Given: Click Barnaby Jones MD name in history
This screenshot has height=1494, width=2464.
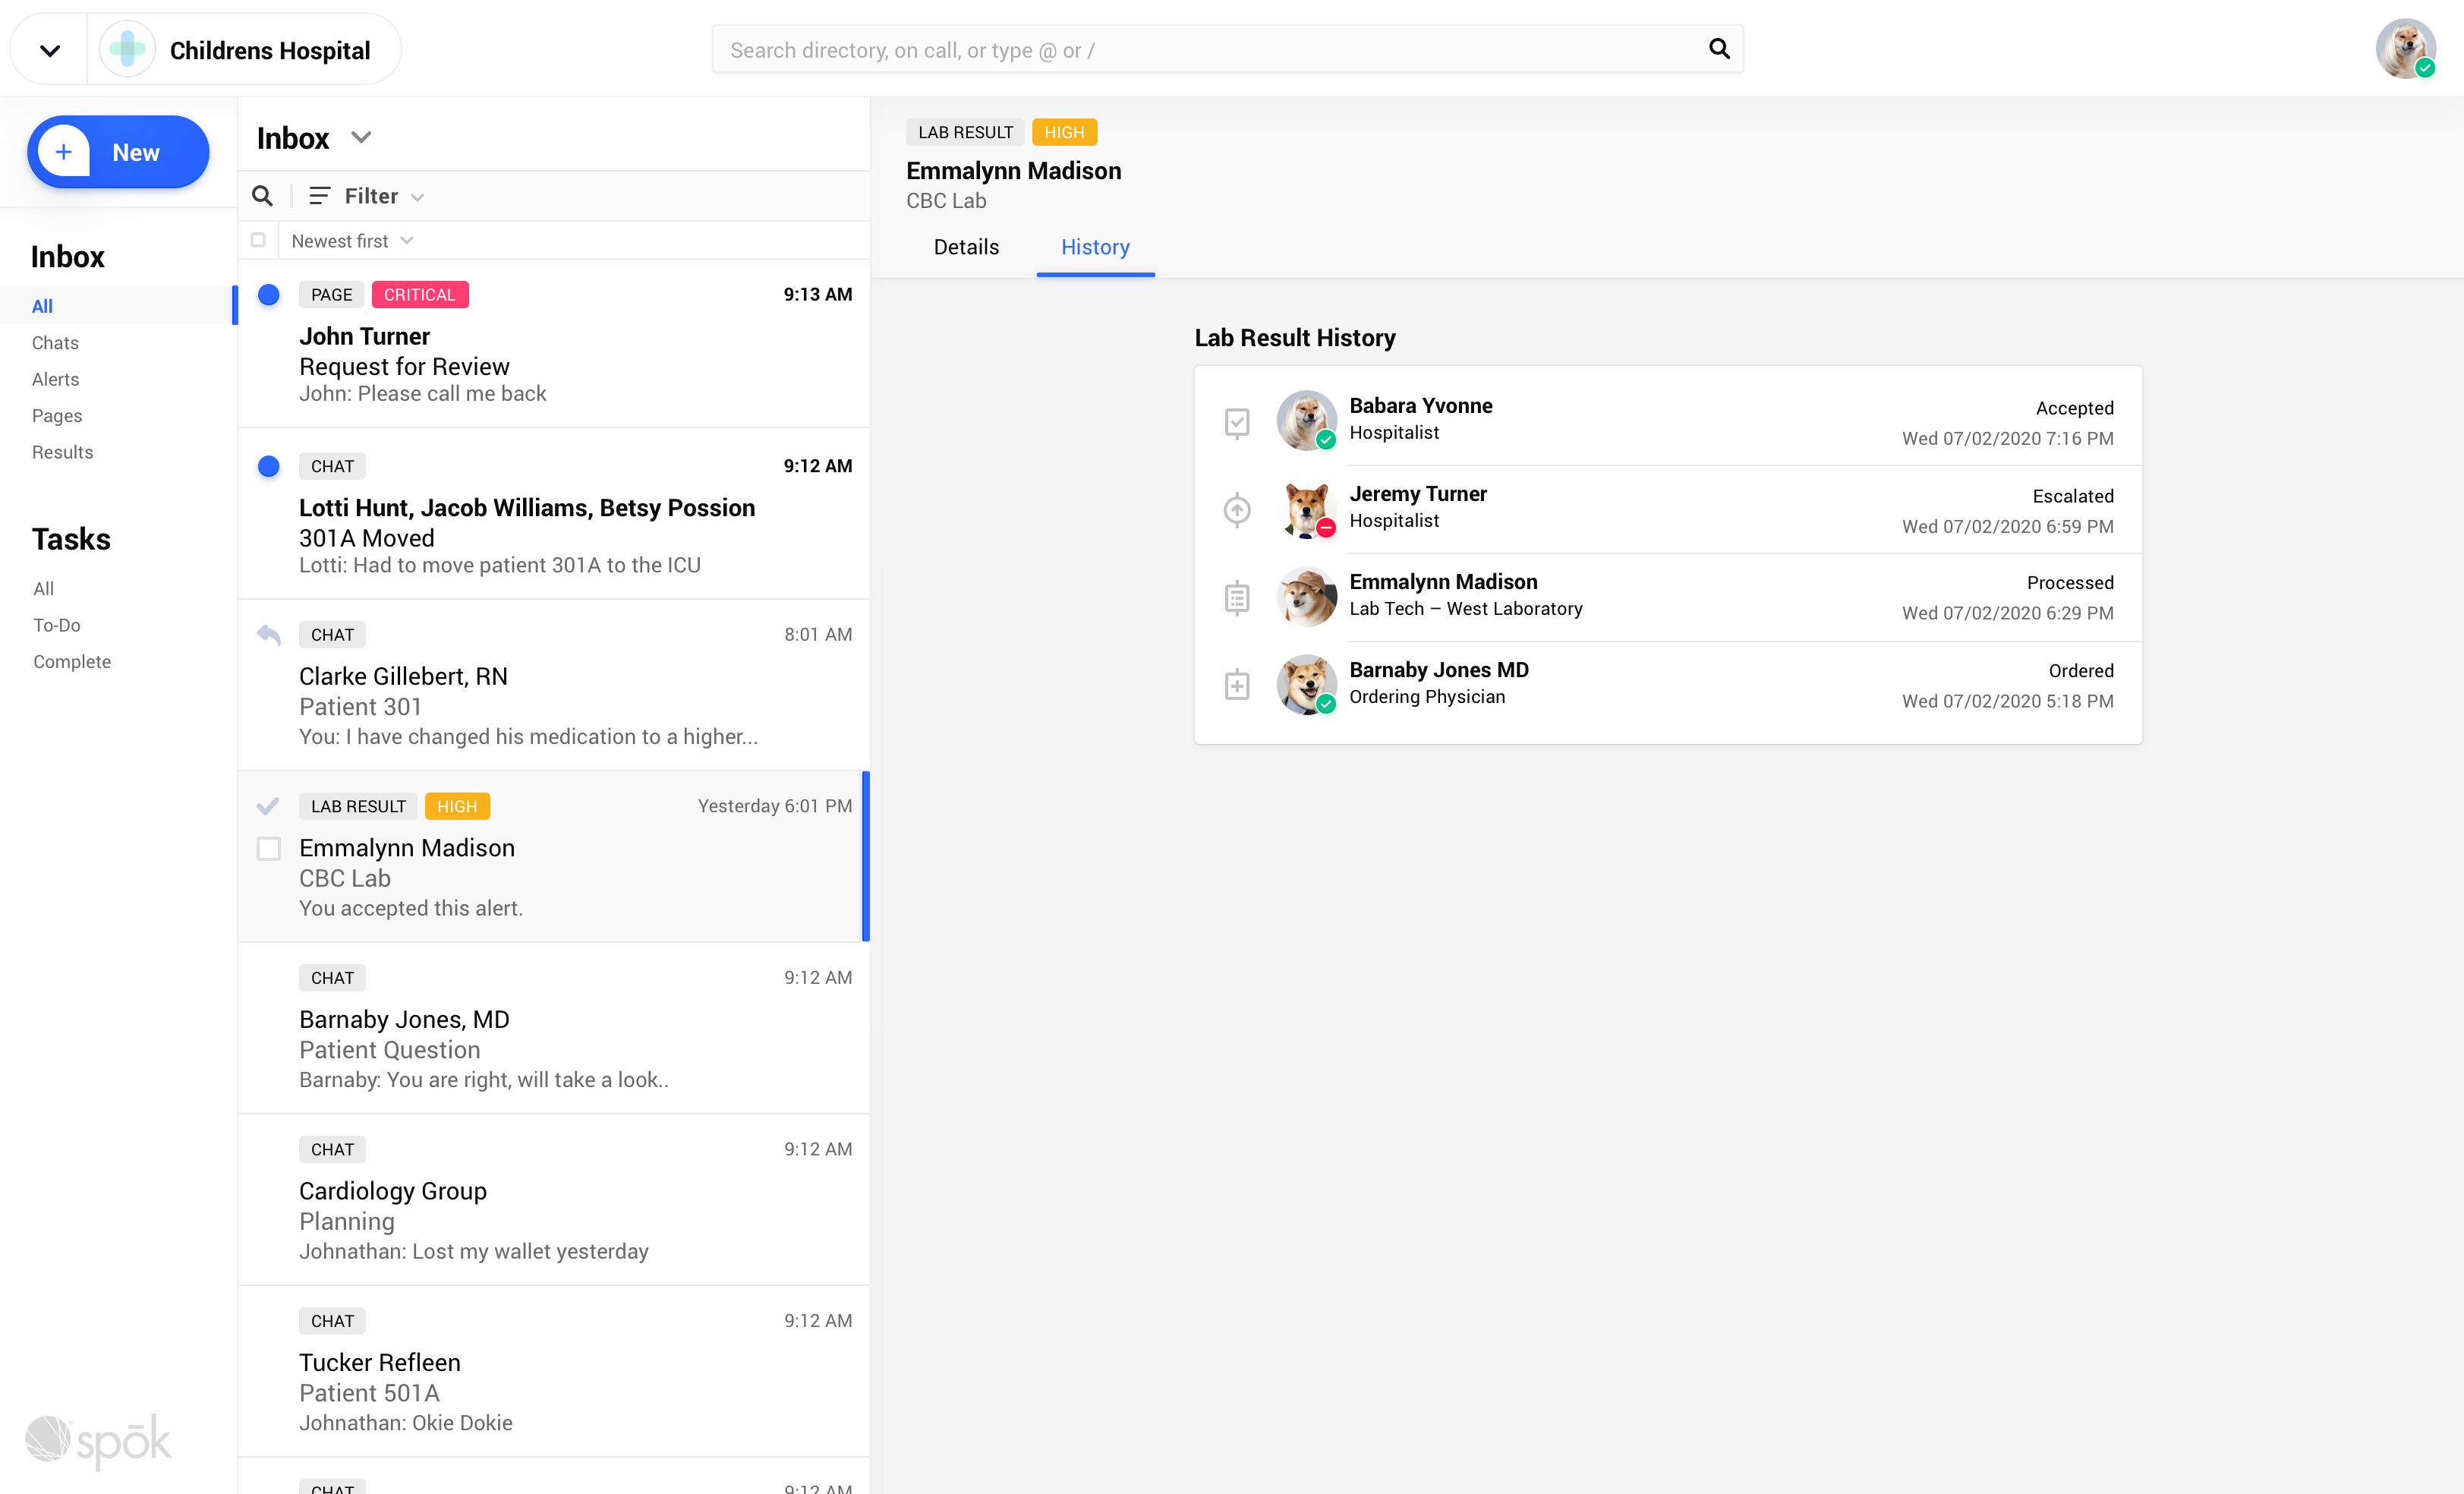Looking at the screenshot, I should point(1438,669).
